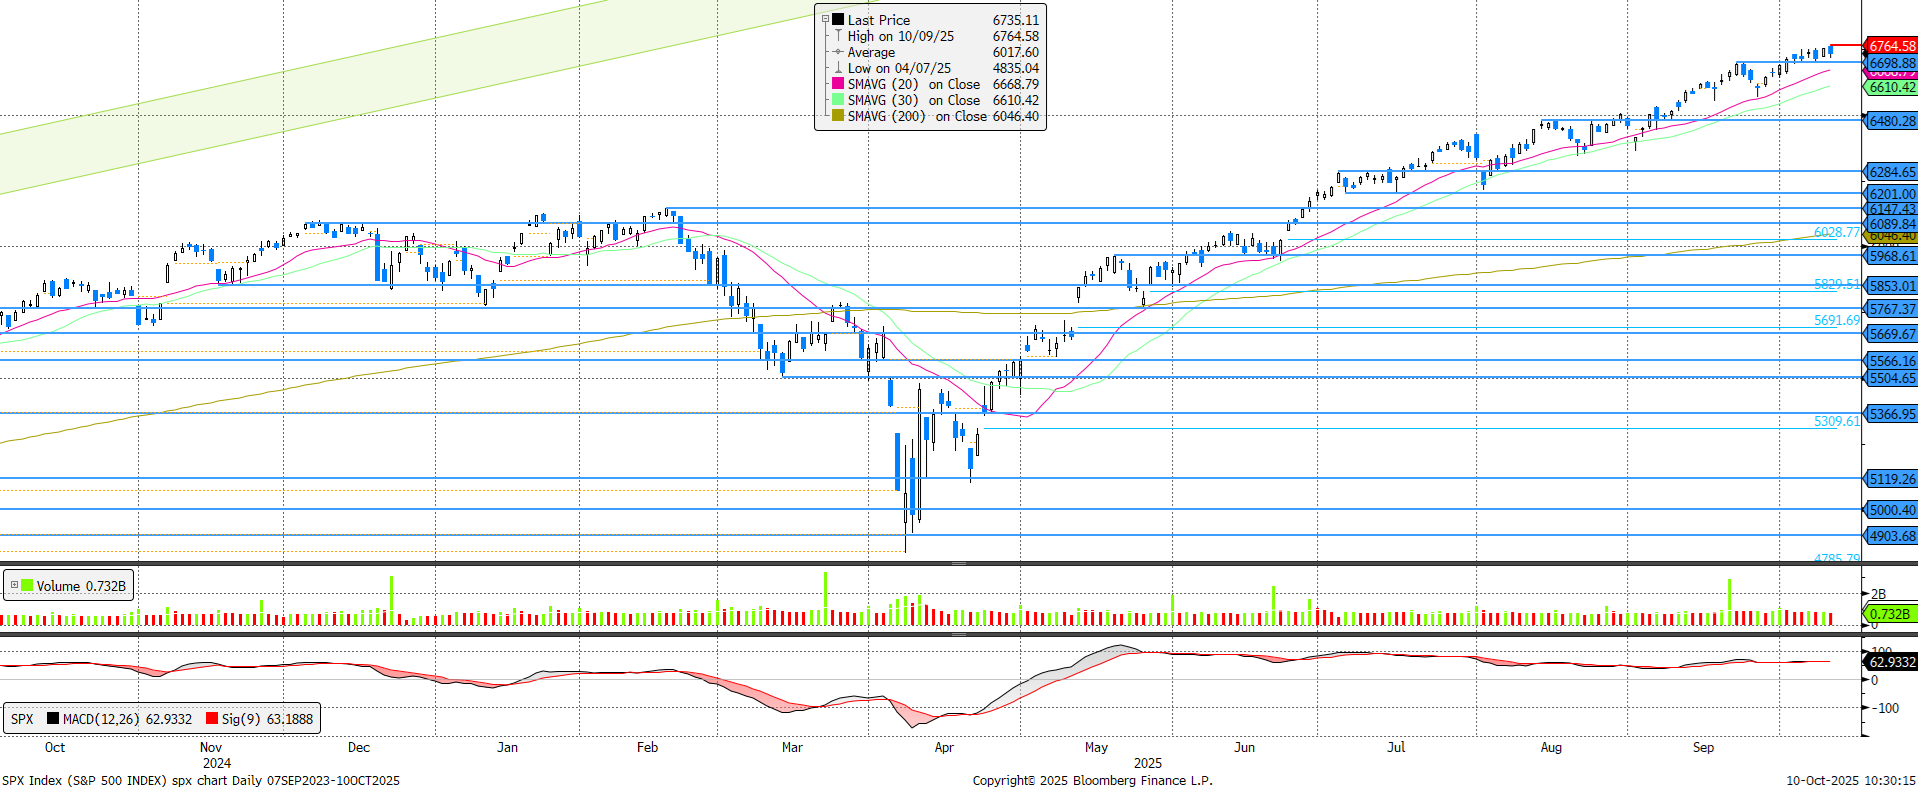Click the red Sig(9) legend swatch
This screenshot has height=789, width=1918.
(x=211, y=718)
